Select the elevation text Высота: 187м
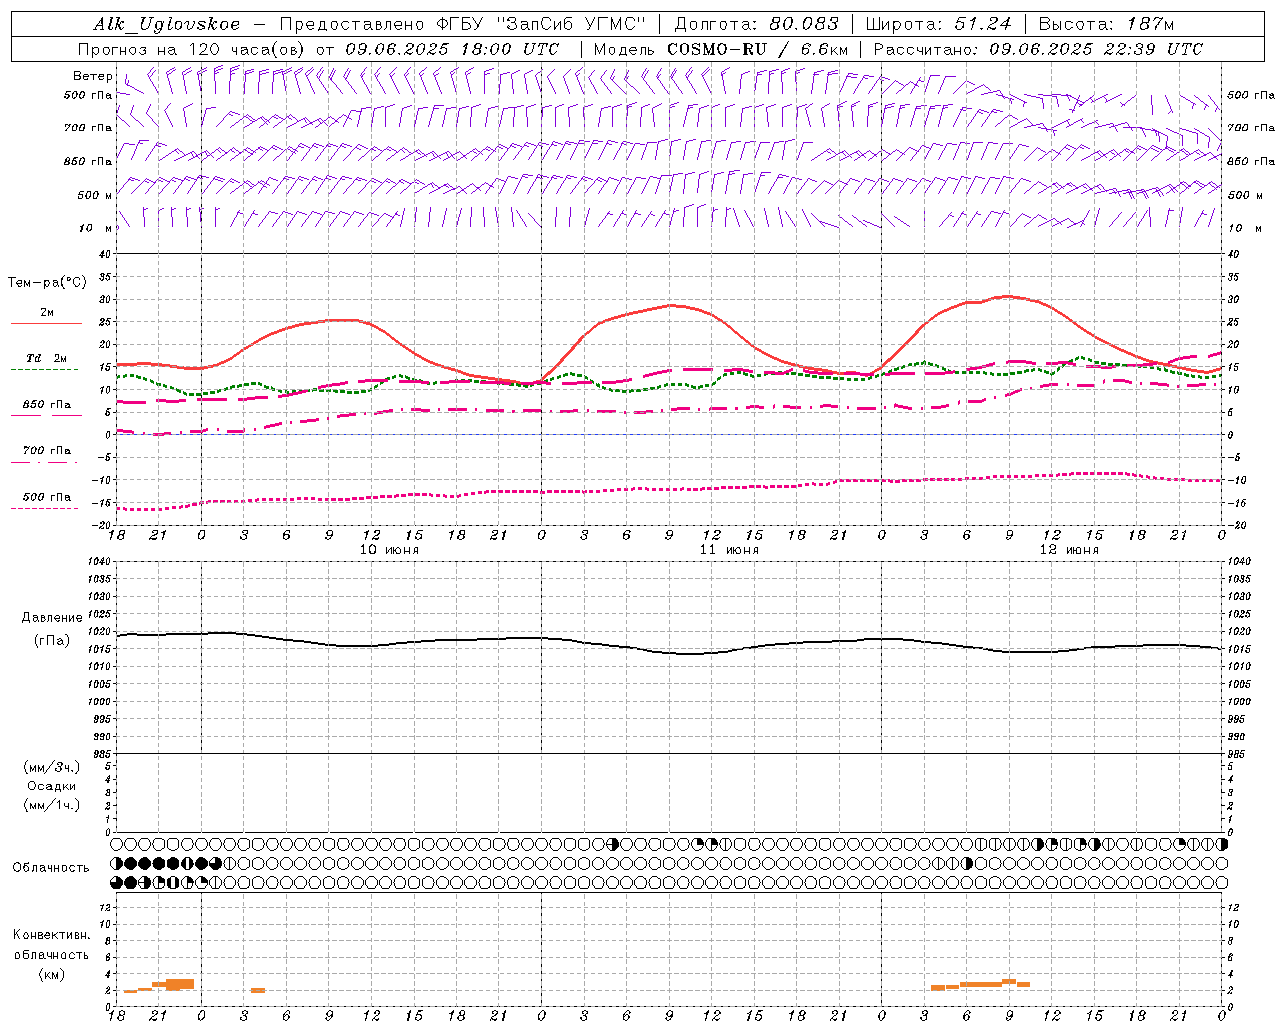 (1106, 24)
